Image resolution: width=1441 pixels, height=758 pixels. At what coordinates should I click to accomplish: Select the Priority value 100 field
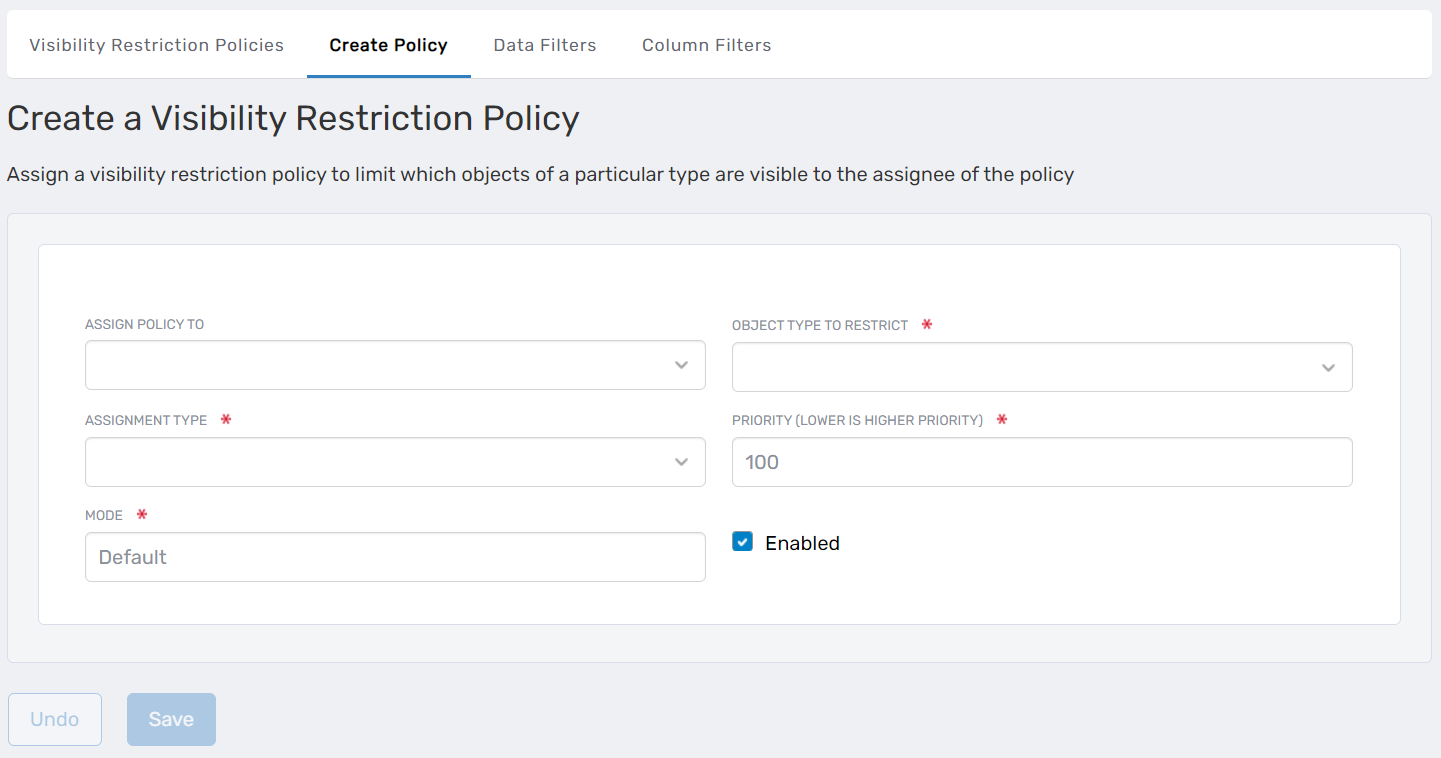[x=1042, y=462]
